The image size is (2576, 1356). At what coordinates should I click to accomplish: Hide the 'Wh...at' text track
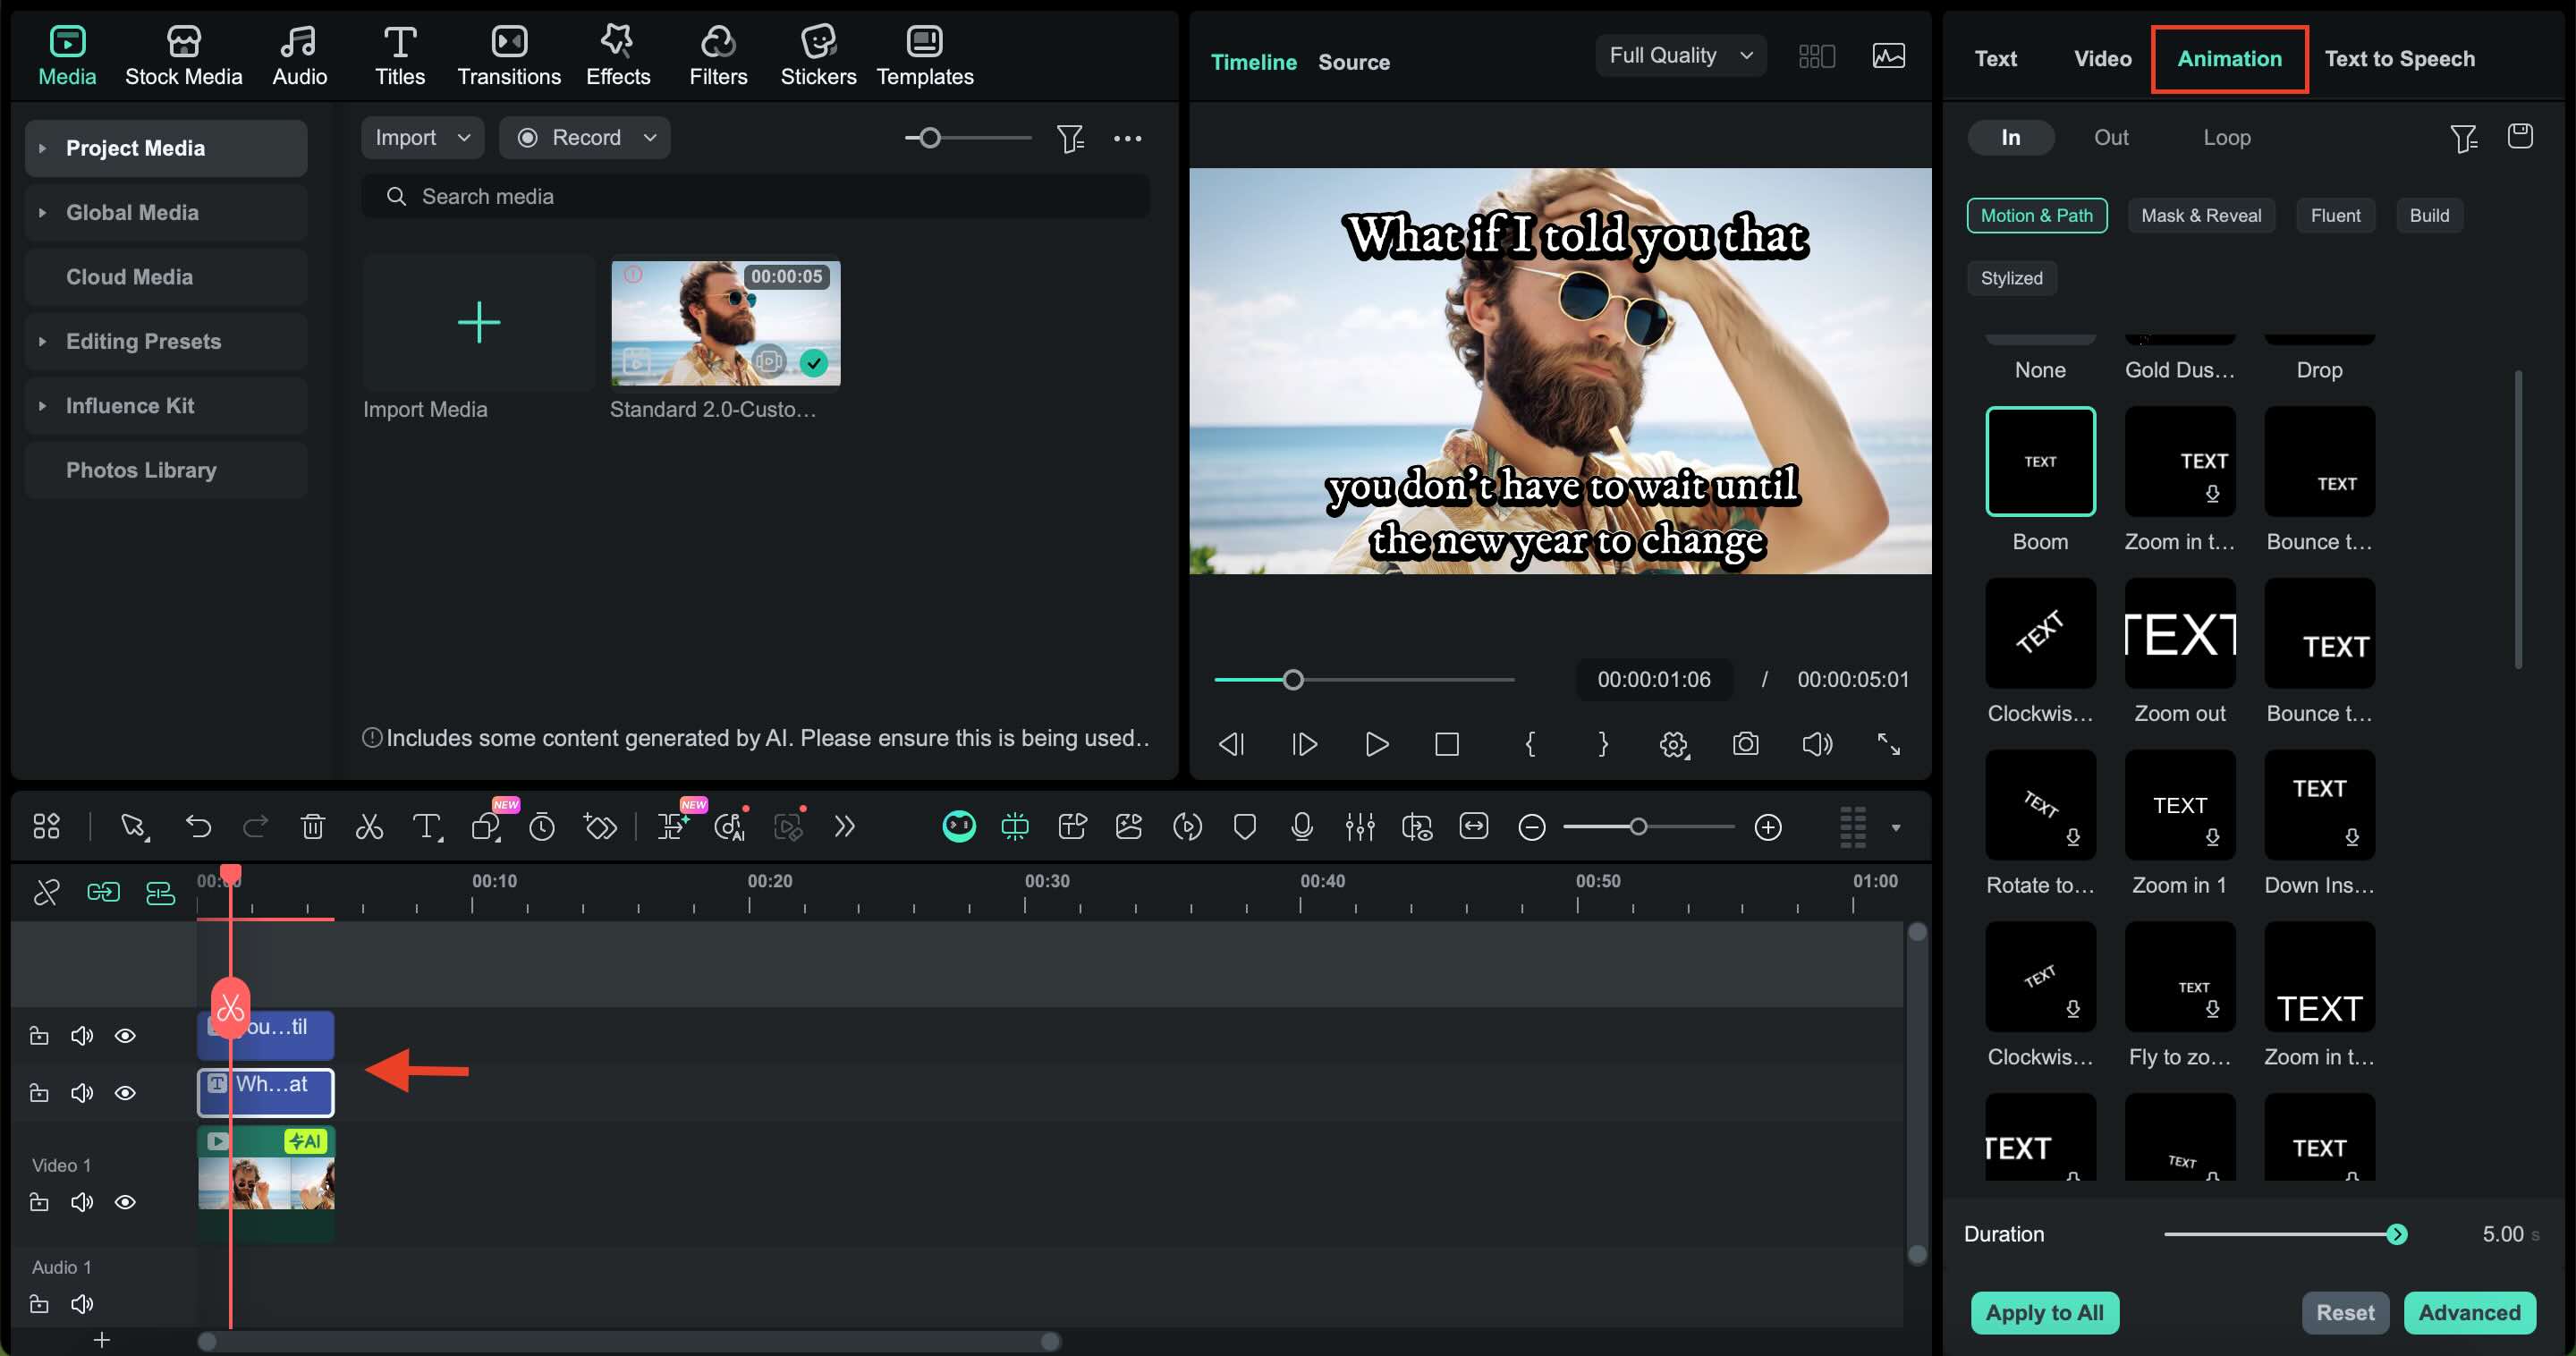125,1092
